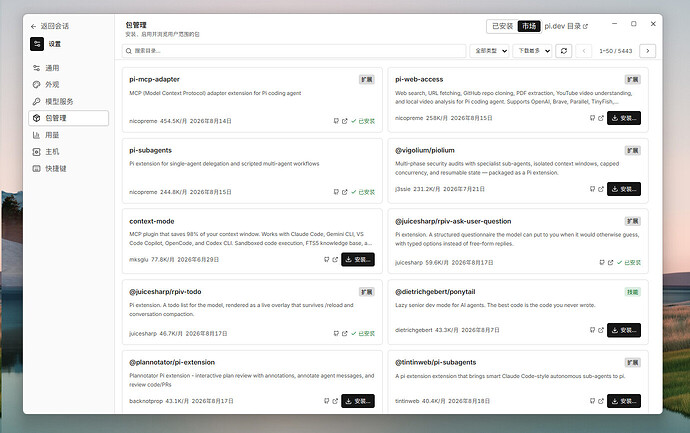Viewport: 690px width, 433px height.
Task: Open 主机 host settings
Action: pyautogui.click(x=68, y=151)
